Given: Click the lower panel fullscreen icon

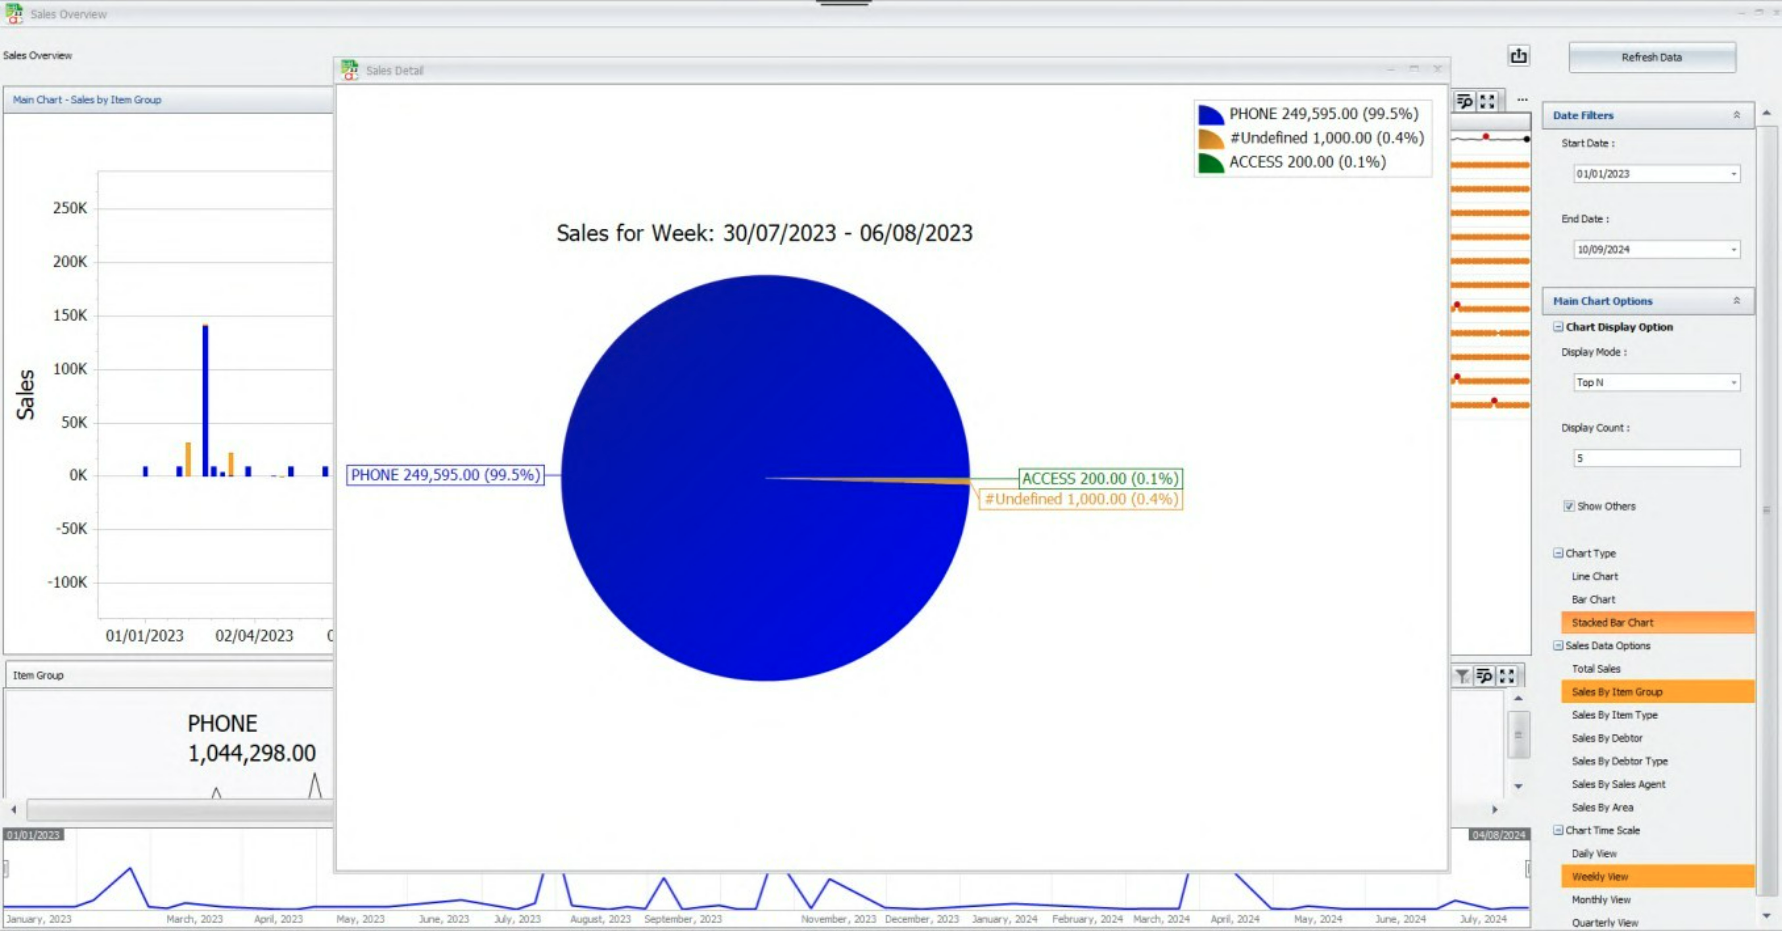Looking at the screenshot, I should (x=1507, y=676).
